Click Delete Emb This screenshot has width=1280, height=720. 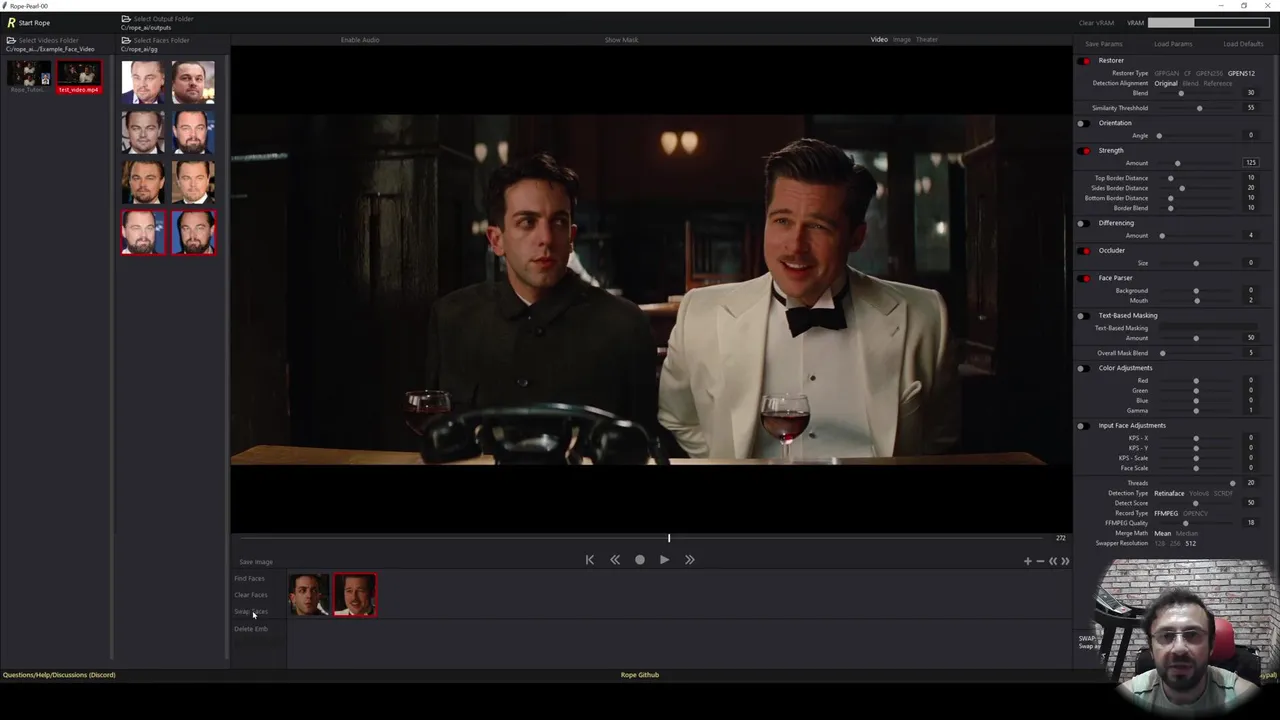click(251, 629)
